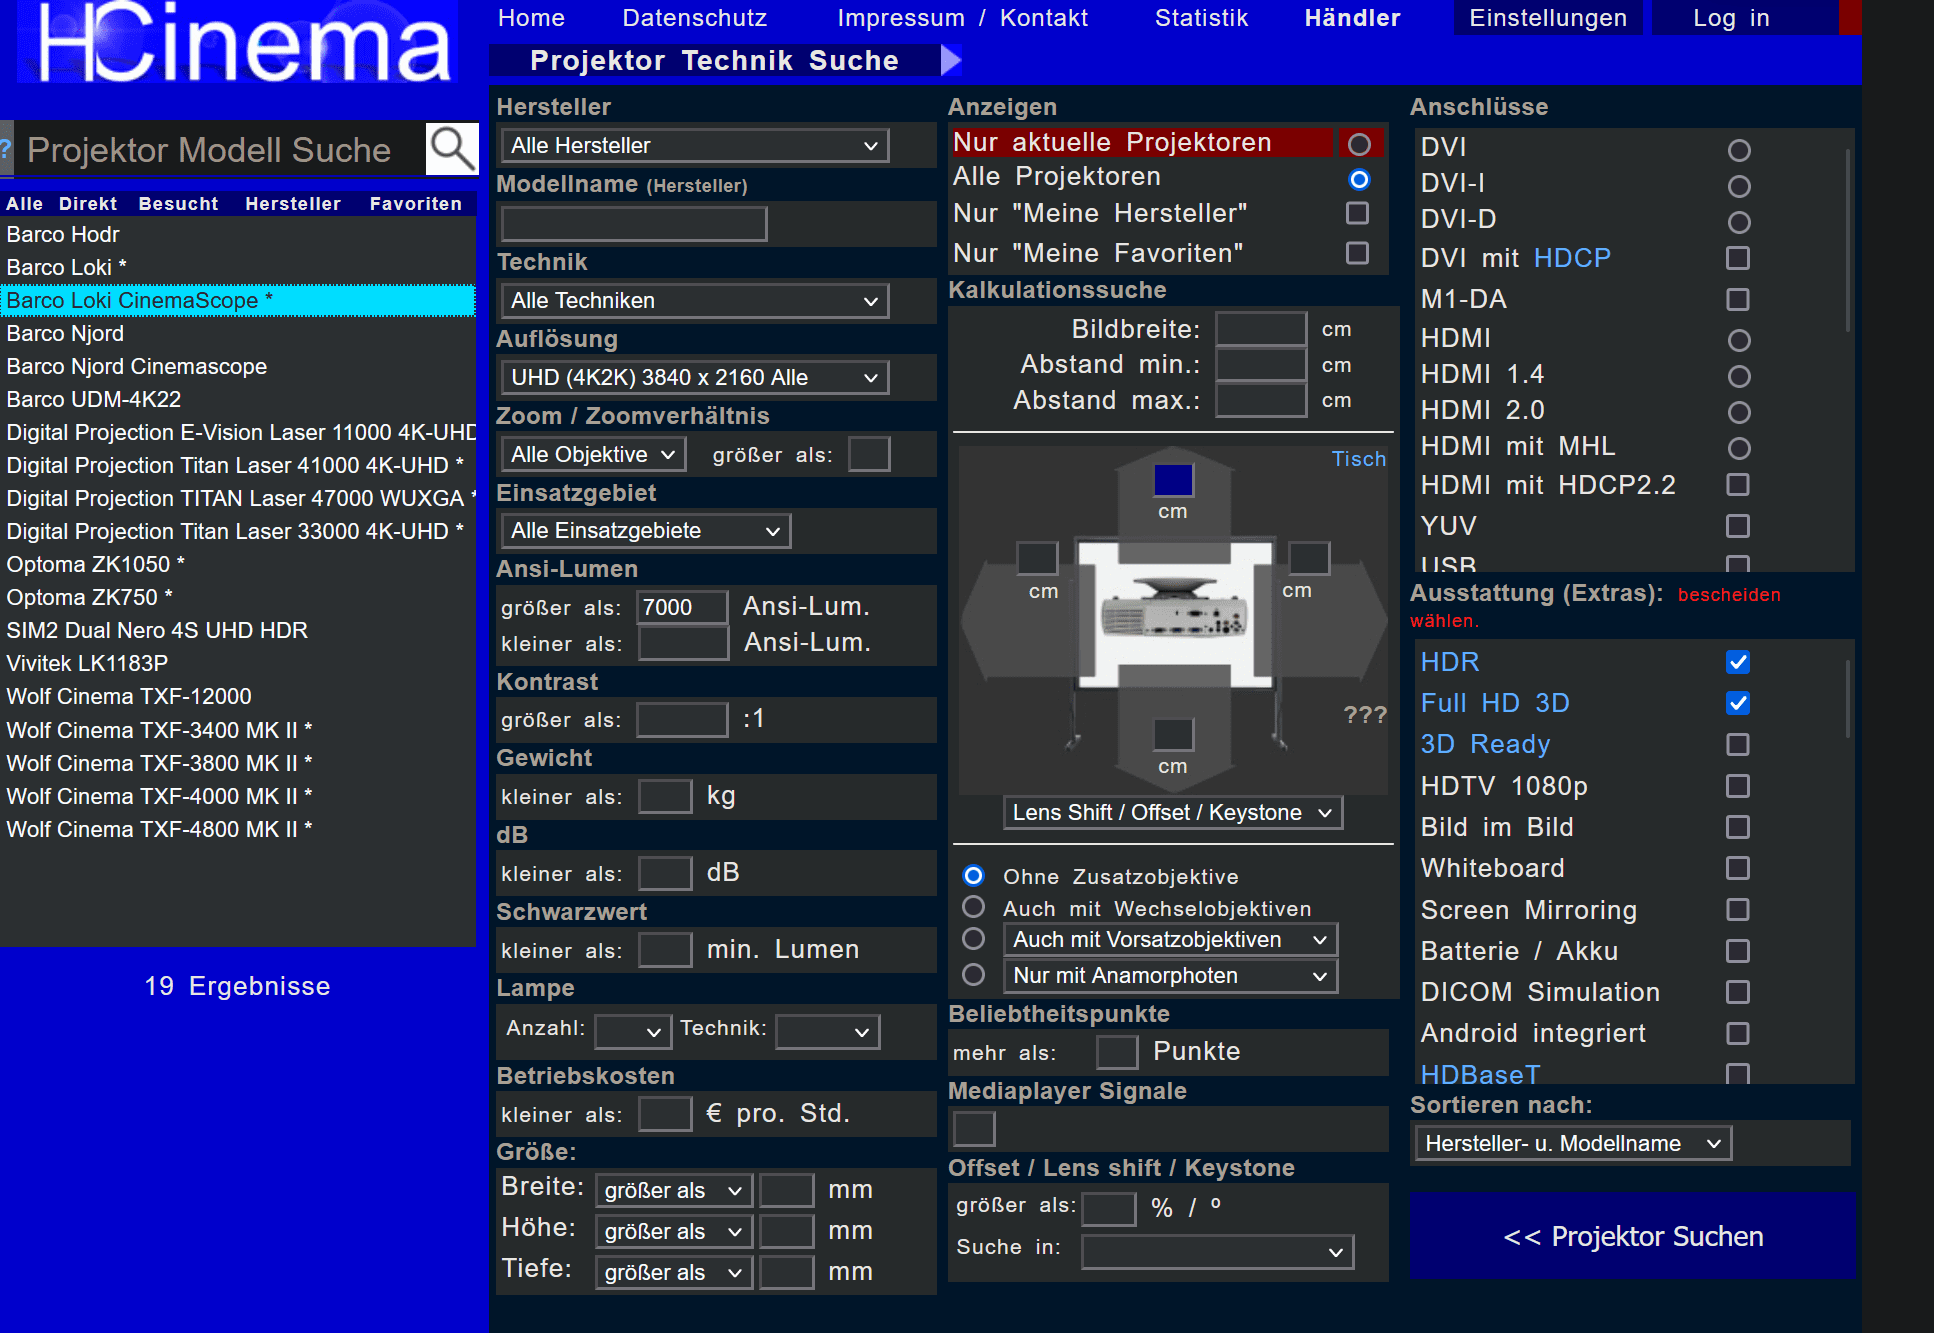
Task: Open the Auch mit Vorsatzobjektiven dropdown
Action: pos(1170,940)
